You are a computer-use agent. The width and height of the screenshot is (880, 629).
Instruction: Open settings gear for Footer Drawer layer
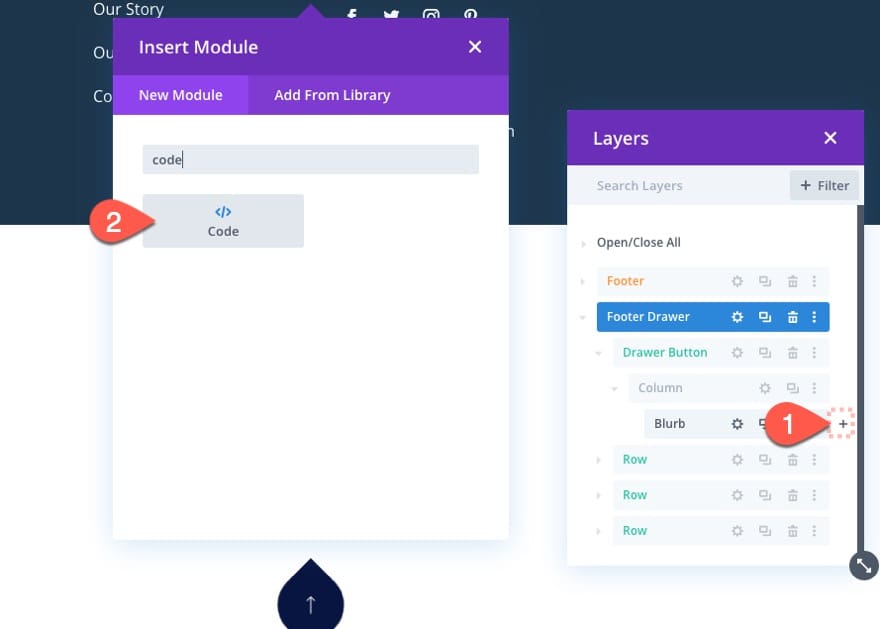pyautogui.click(x=737, y=317)
